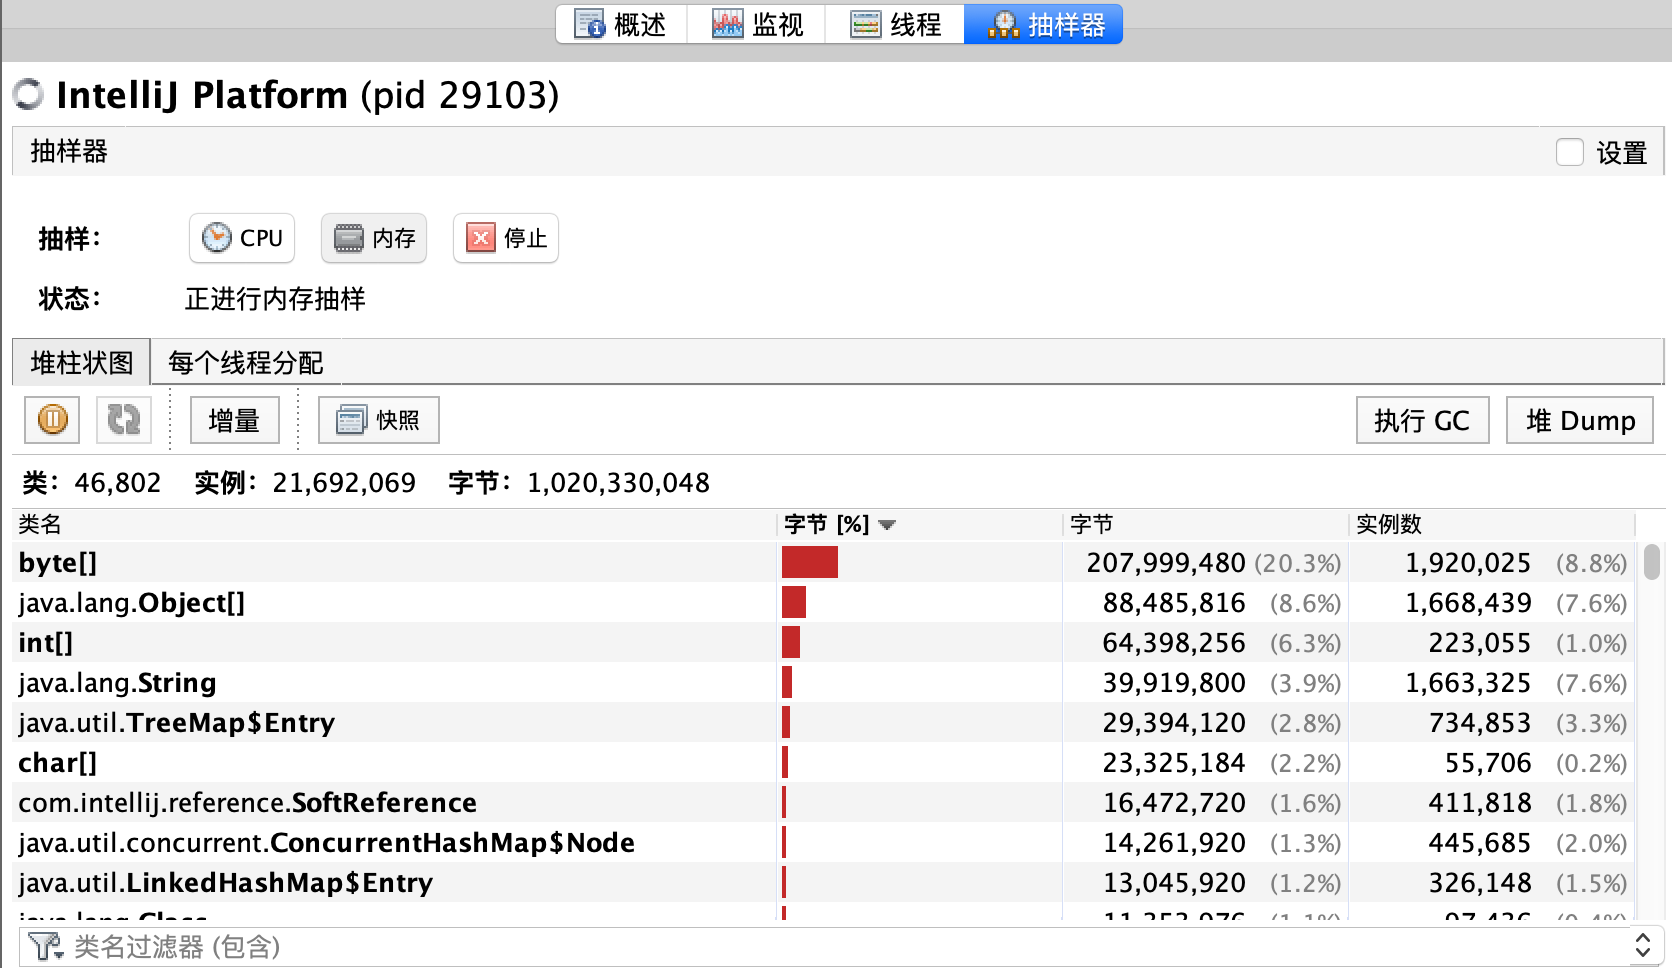Switch to the 概述 overview tab
Image resolution: width=1672 pixels, height=968 pixels.
621,24
